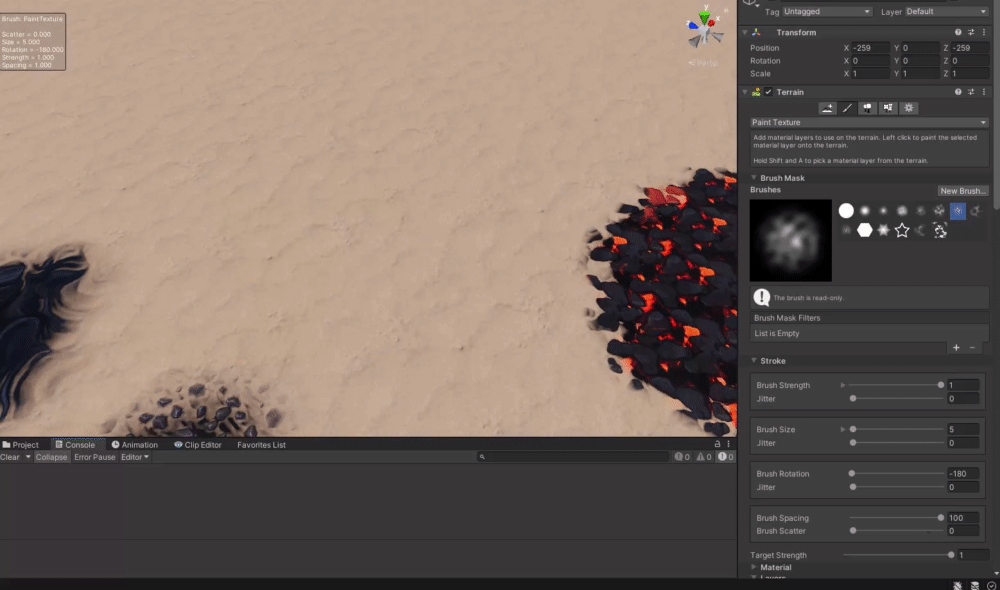This screenshot has height=590, width=1000.
Task: Collapse the Transform component
Action: tap(745, 32)
